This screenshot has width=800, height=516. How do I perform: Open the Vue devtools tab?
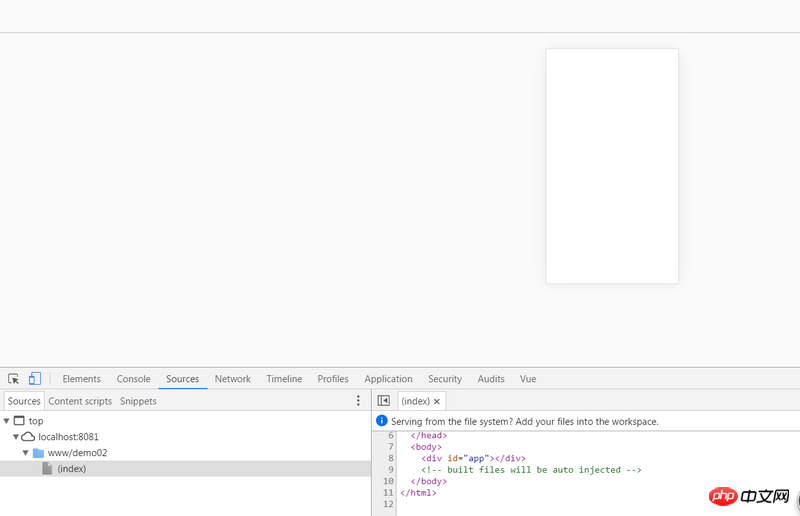tap(528, 379)
